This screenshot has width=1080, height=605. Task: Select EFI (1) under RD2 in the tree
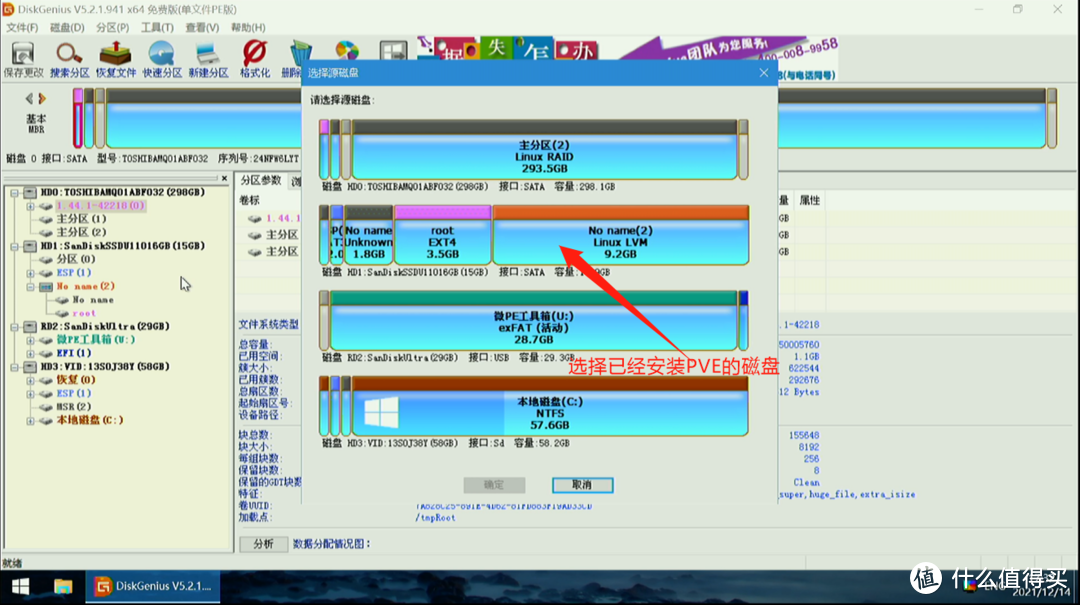click(x=74, y=353)
